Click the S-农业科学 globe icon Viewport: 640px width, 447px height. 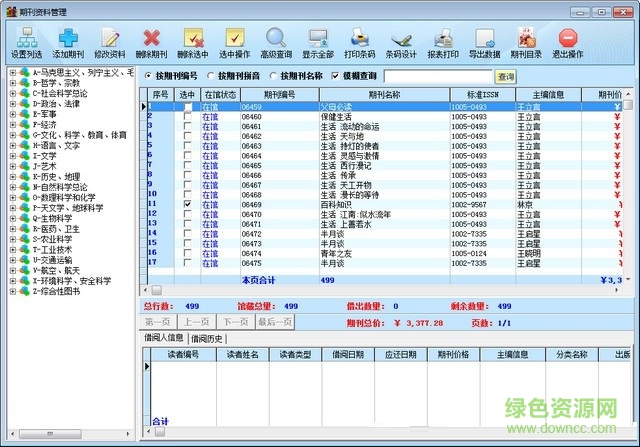coord(24,239)
